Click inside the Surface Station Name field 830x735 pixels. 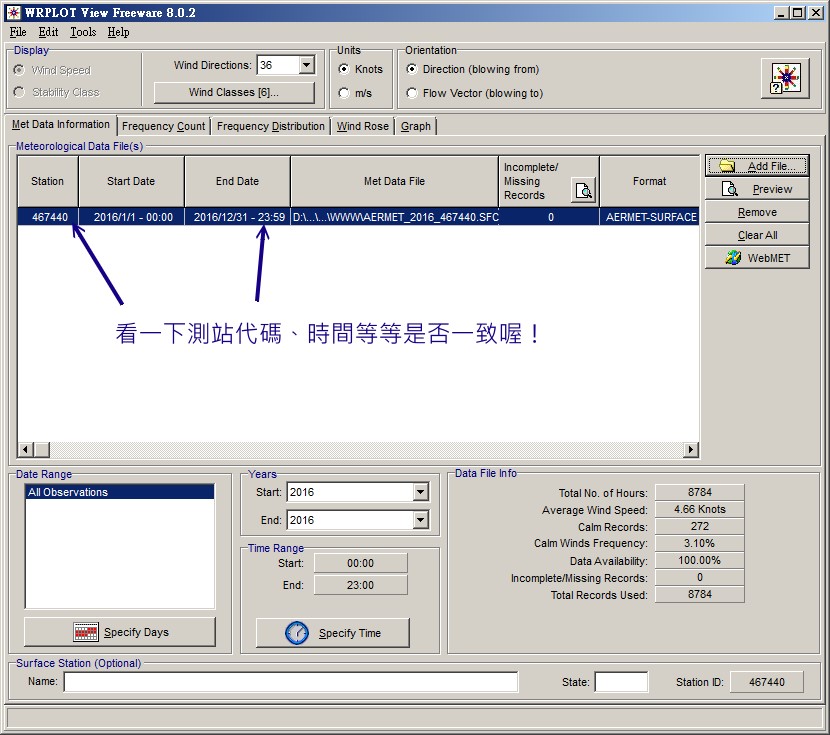290,682
